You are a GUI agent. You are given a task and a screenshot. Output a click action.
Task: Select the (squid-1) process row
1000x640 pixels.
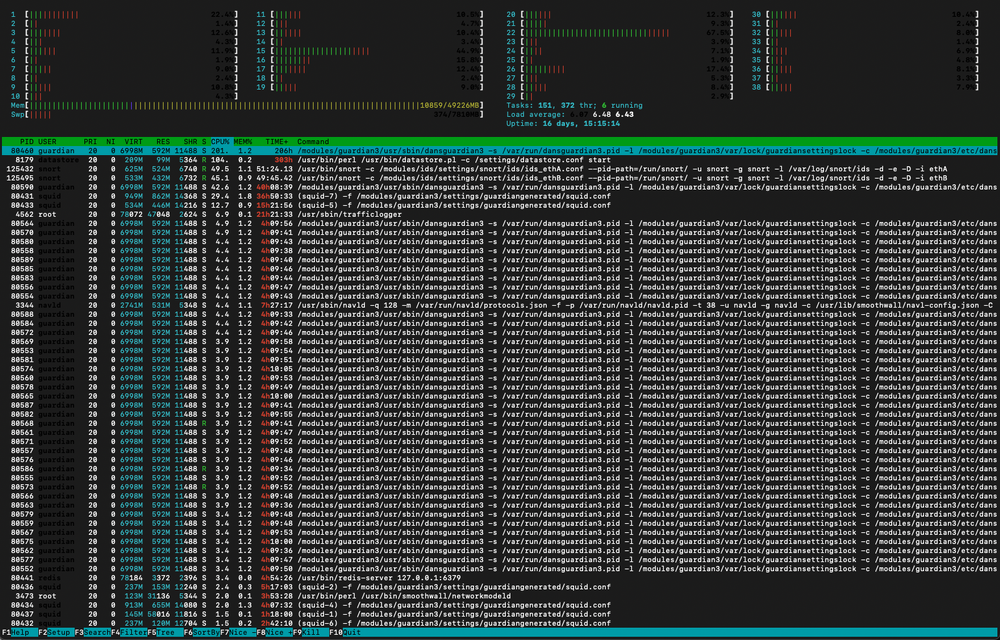pyautogui.click(x=499, y=614)
